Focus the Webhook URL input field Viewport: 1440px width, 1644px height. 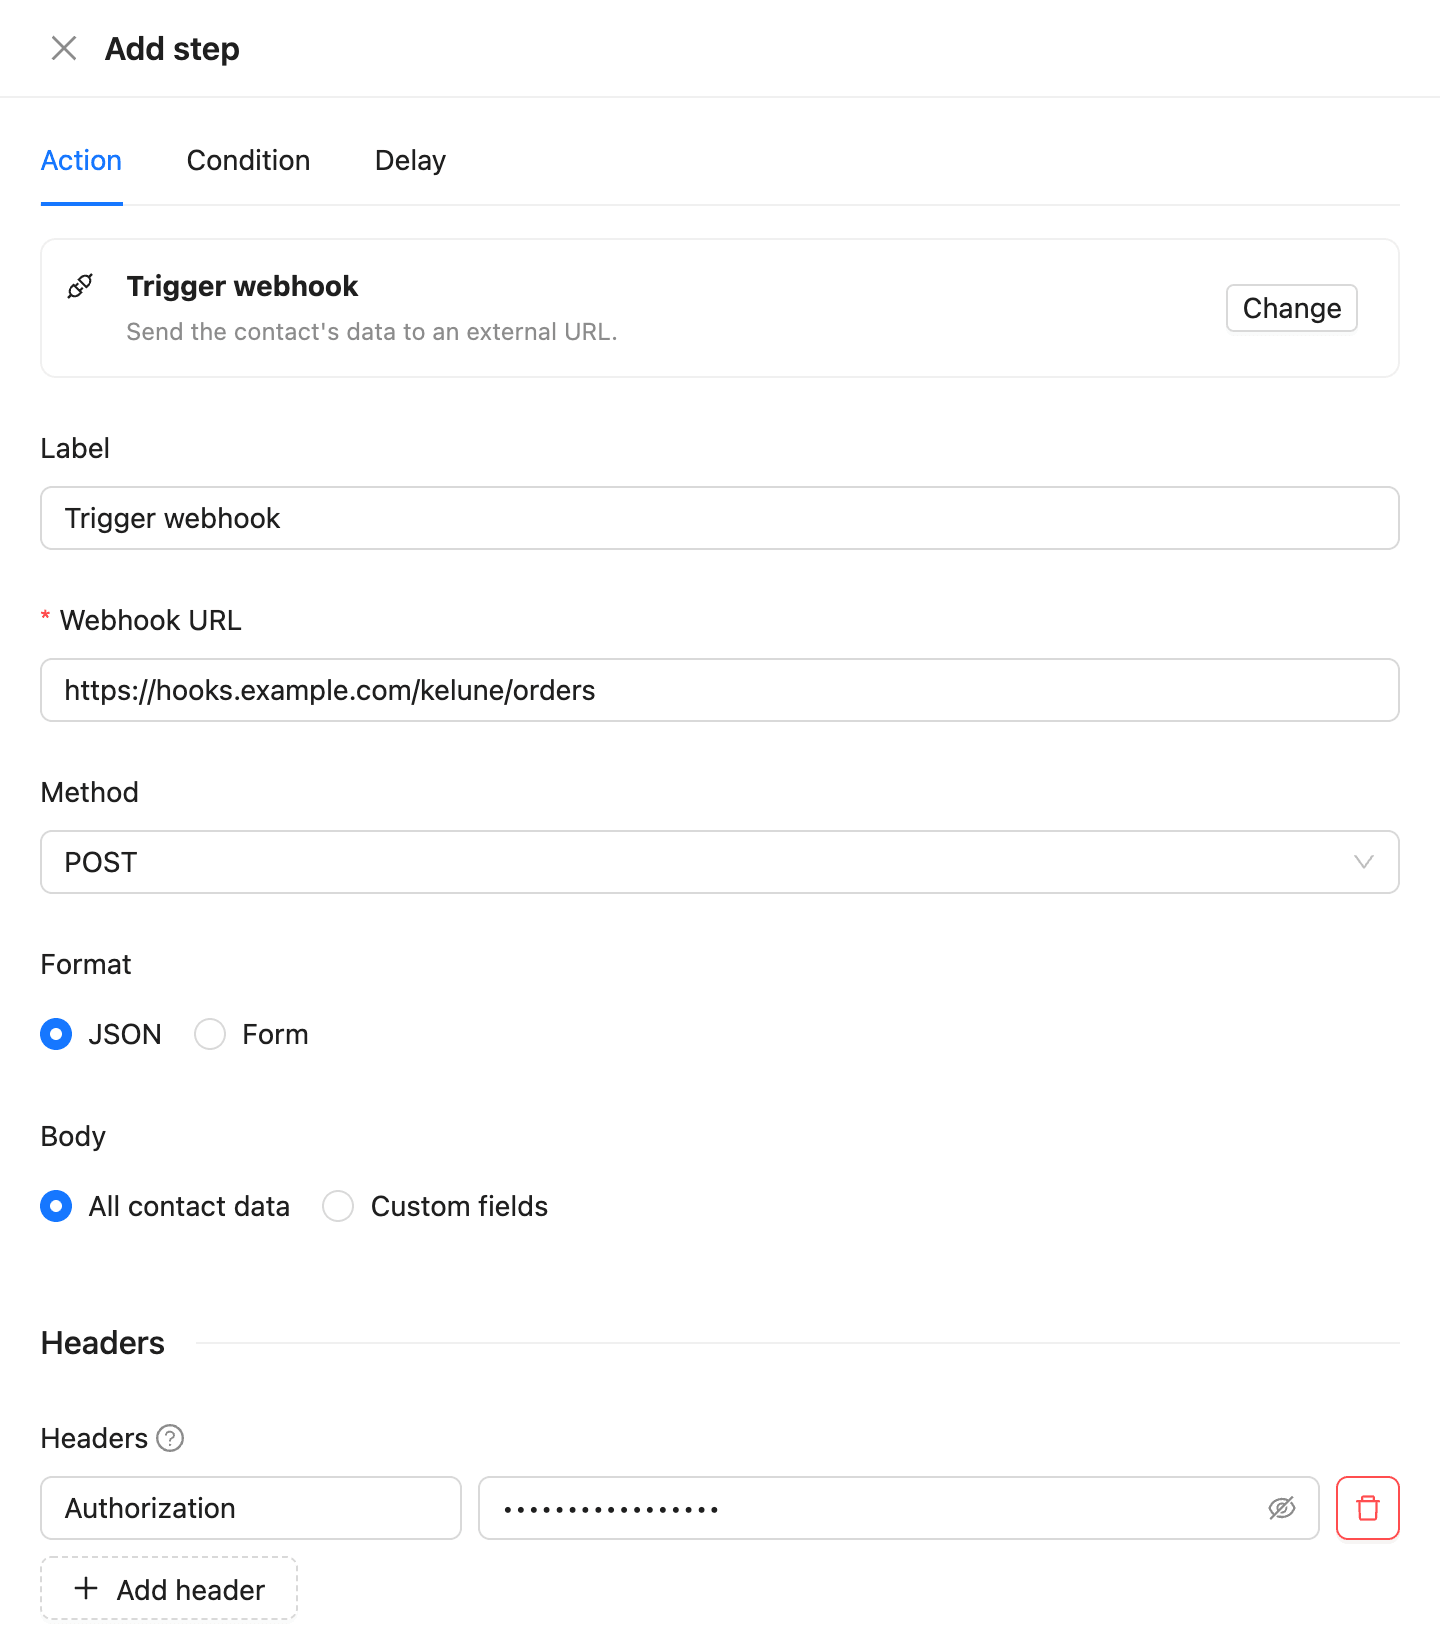coord(720,690)
